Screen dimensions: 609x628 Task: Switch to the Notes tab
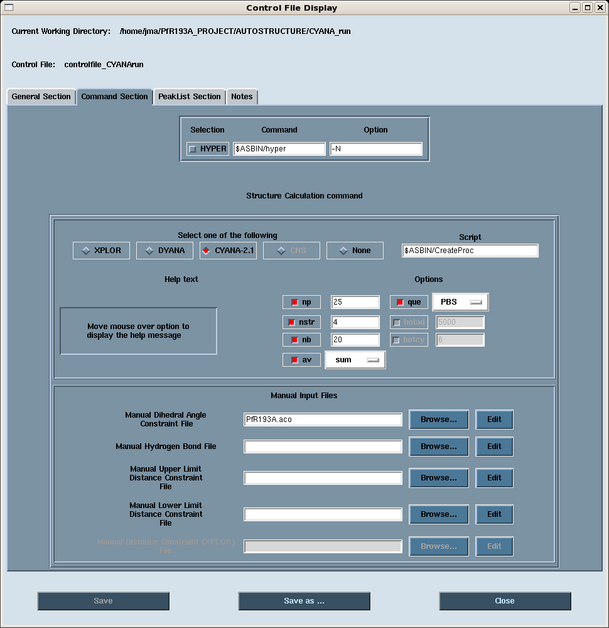point(242,97)
